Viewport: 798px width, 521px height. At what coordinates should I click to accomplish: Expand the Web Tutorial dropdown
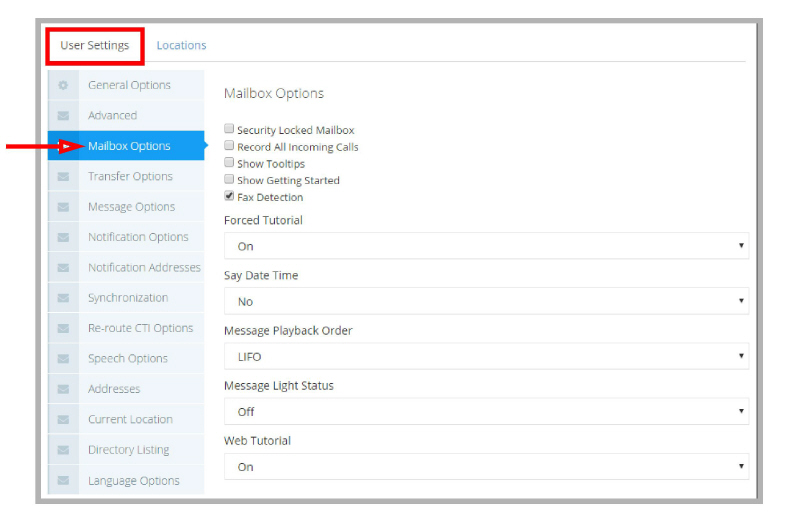[x=486, y=467]
